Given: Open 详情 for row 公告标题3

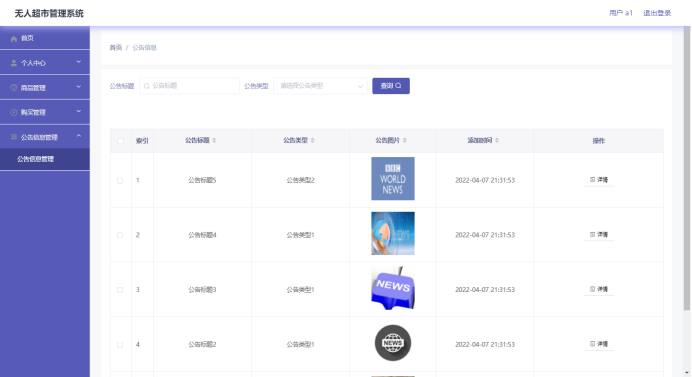Looking at the screenshot, I should click(599, 289).
